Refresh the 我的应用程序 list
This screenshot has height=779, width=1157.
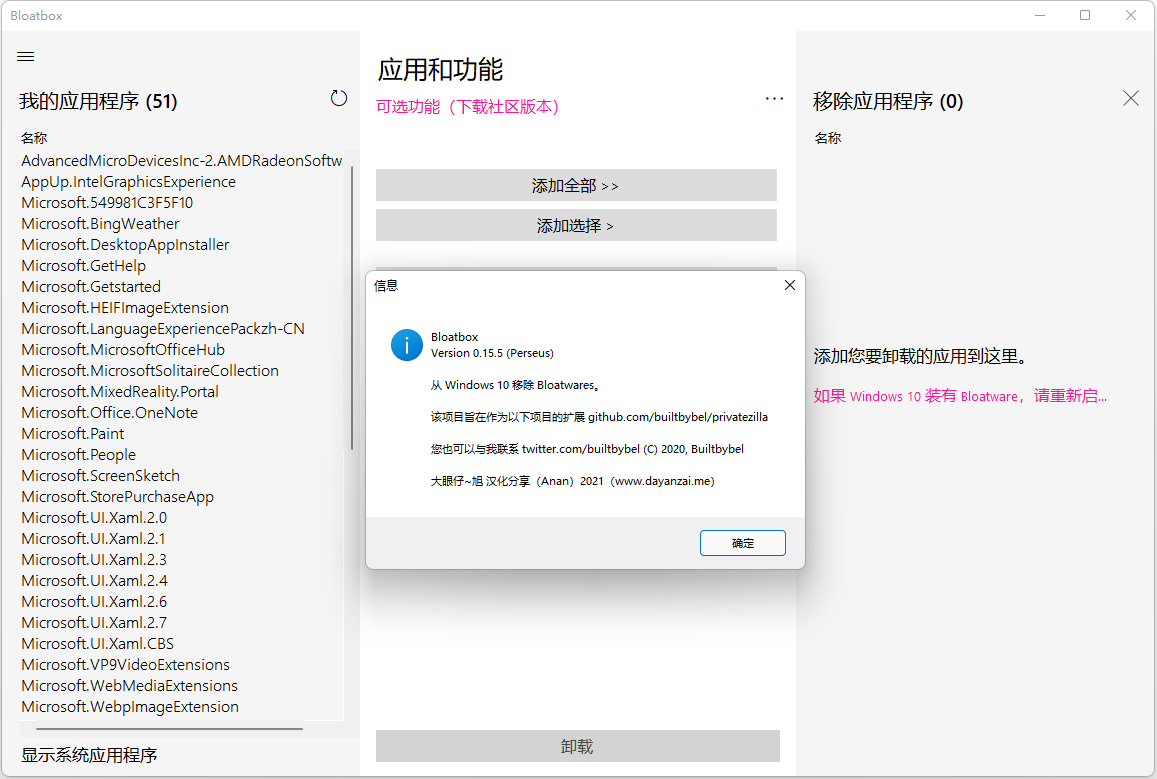pos(339,97)
